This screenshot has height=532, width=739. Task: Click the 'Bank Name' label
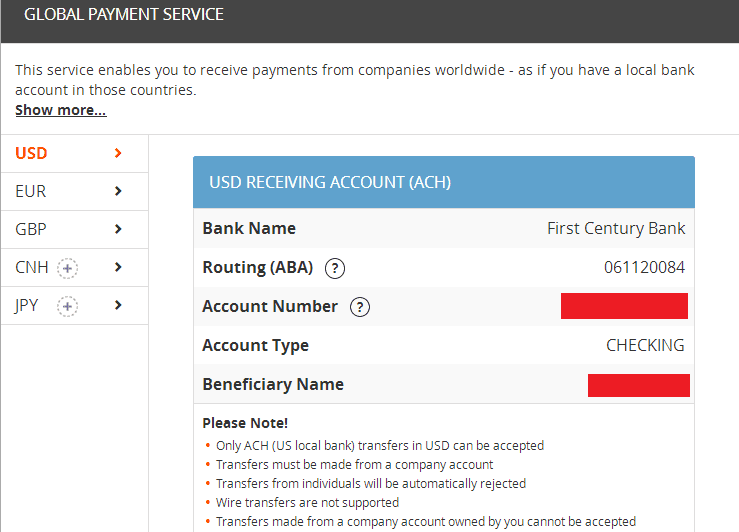[249, 228]
